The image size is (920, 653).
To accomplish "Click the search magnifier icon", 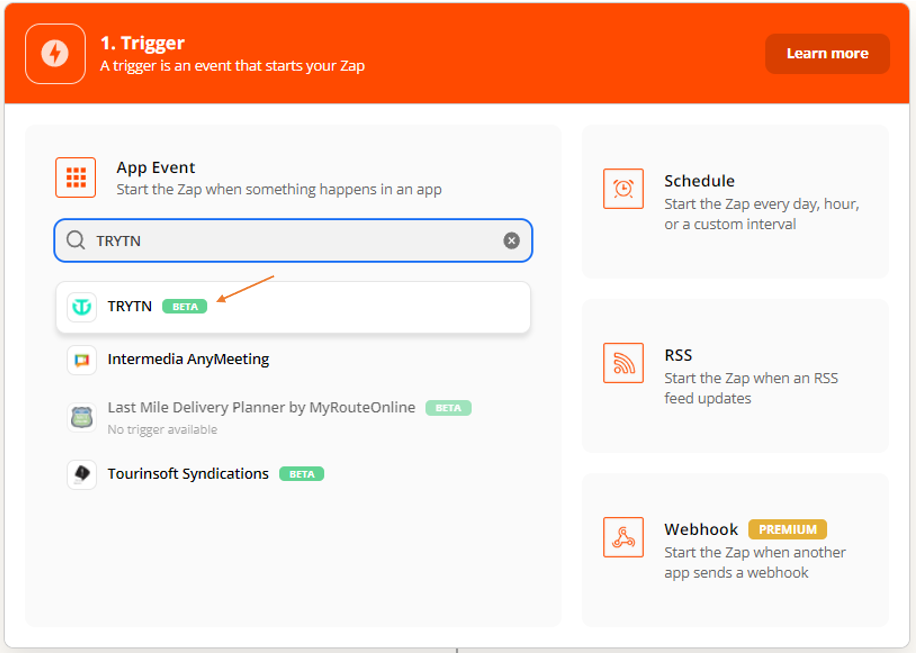I will pos(76,240).
